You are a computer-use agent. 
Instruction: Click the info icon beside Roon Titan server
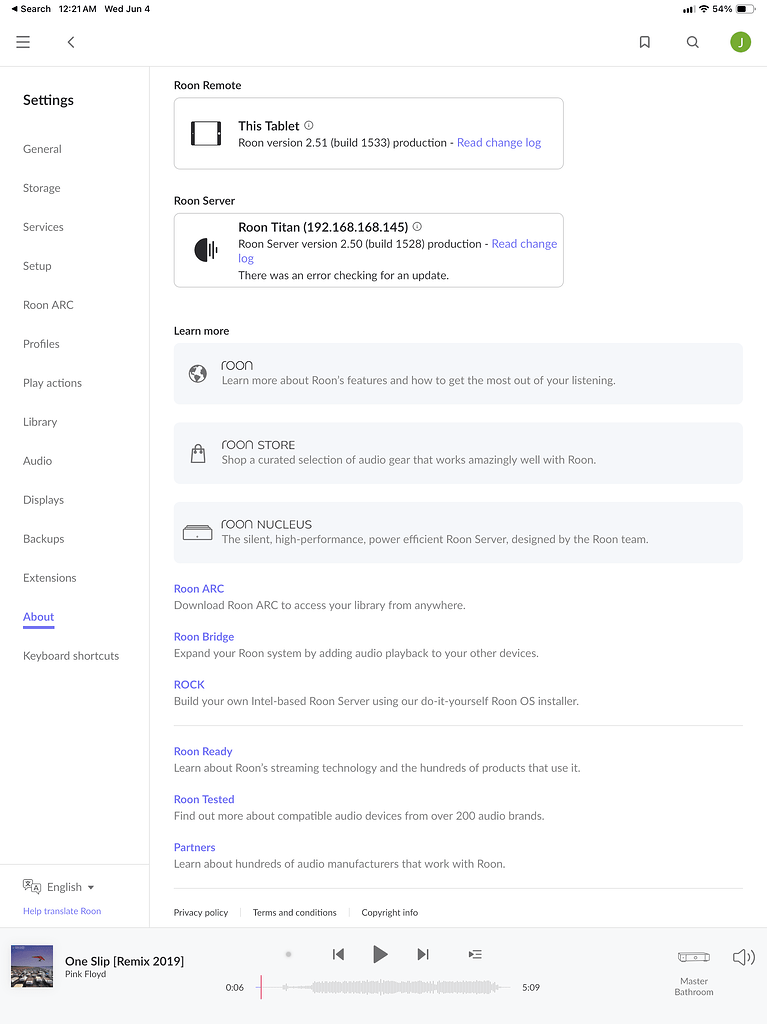418,227
